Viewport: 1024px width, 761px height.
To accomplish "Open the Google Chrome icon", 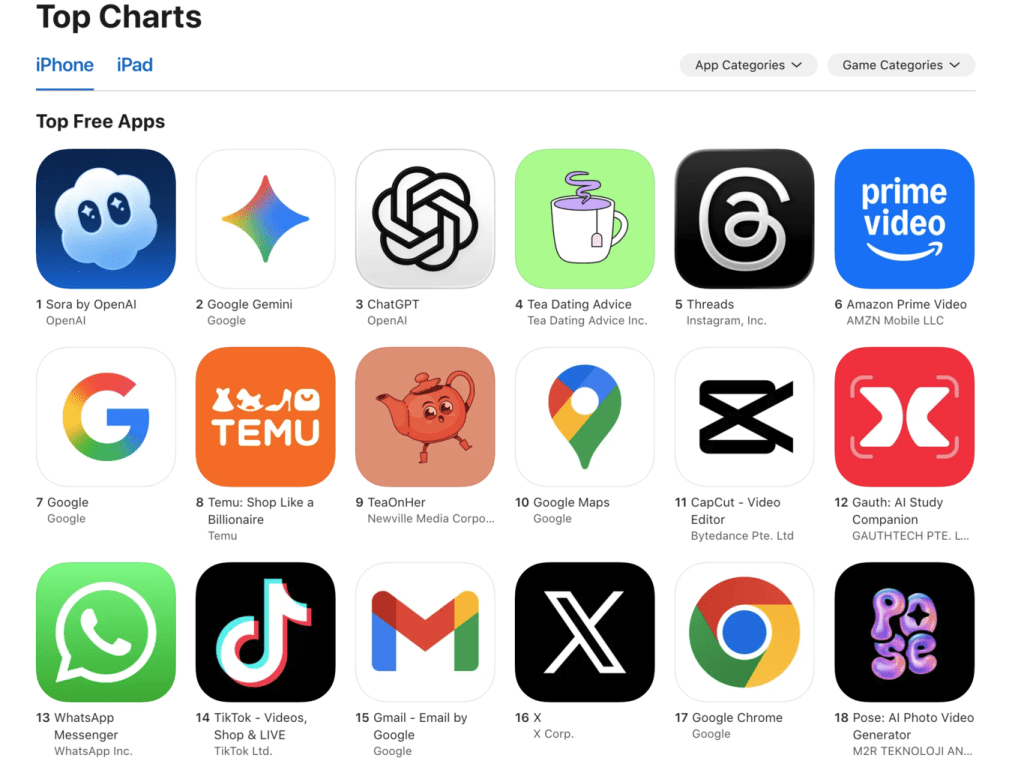I will pos(744,632).
